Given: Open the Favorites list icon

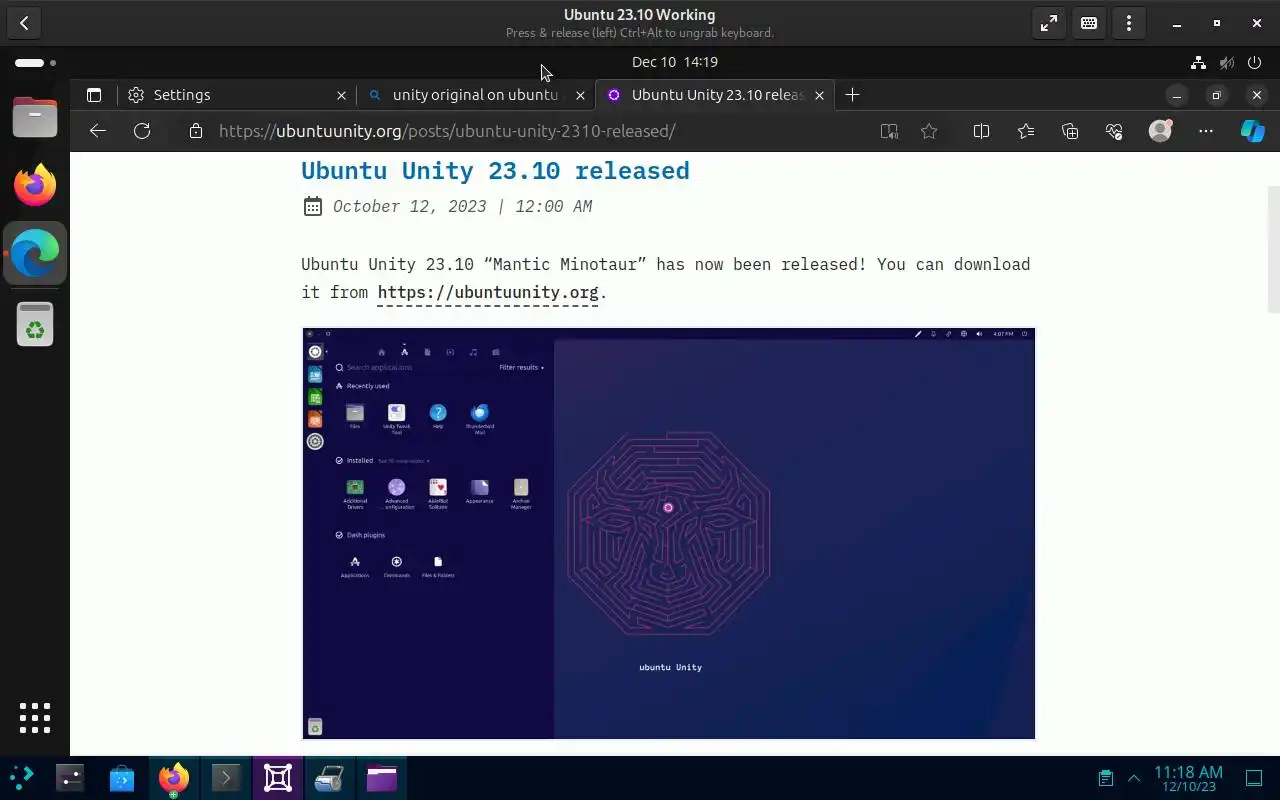Looking at the screenshot, I should tap(1026, 131).
